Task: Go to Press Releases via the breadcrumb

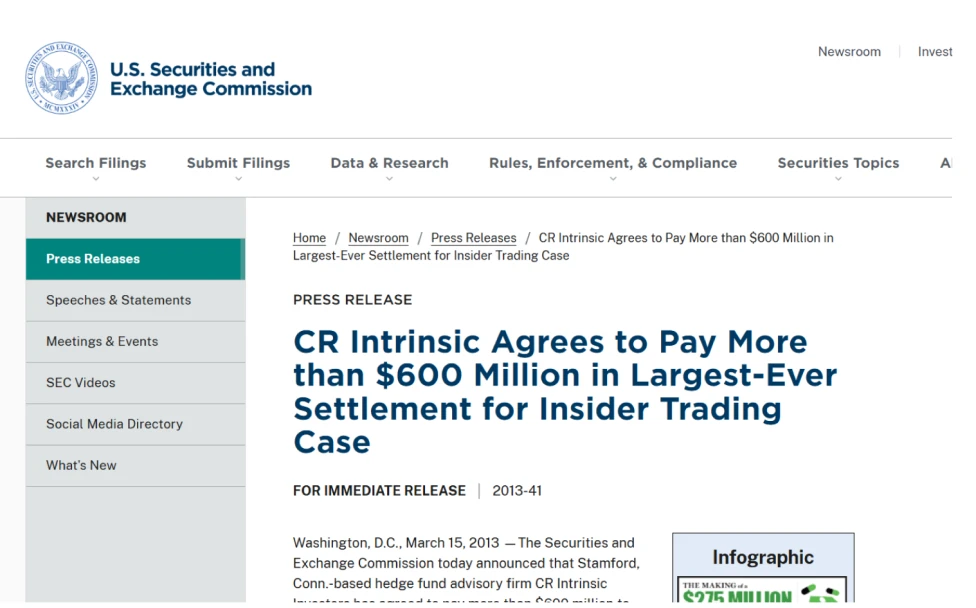Action: [x=474, y=238]
